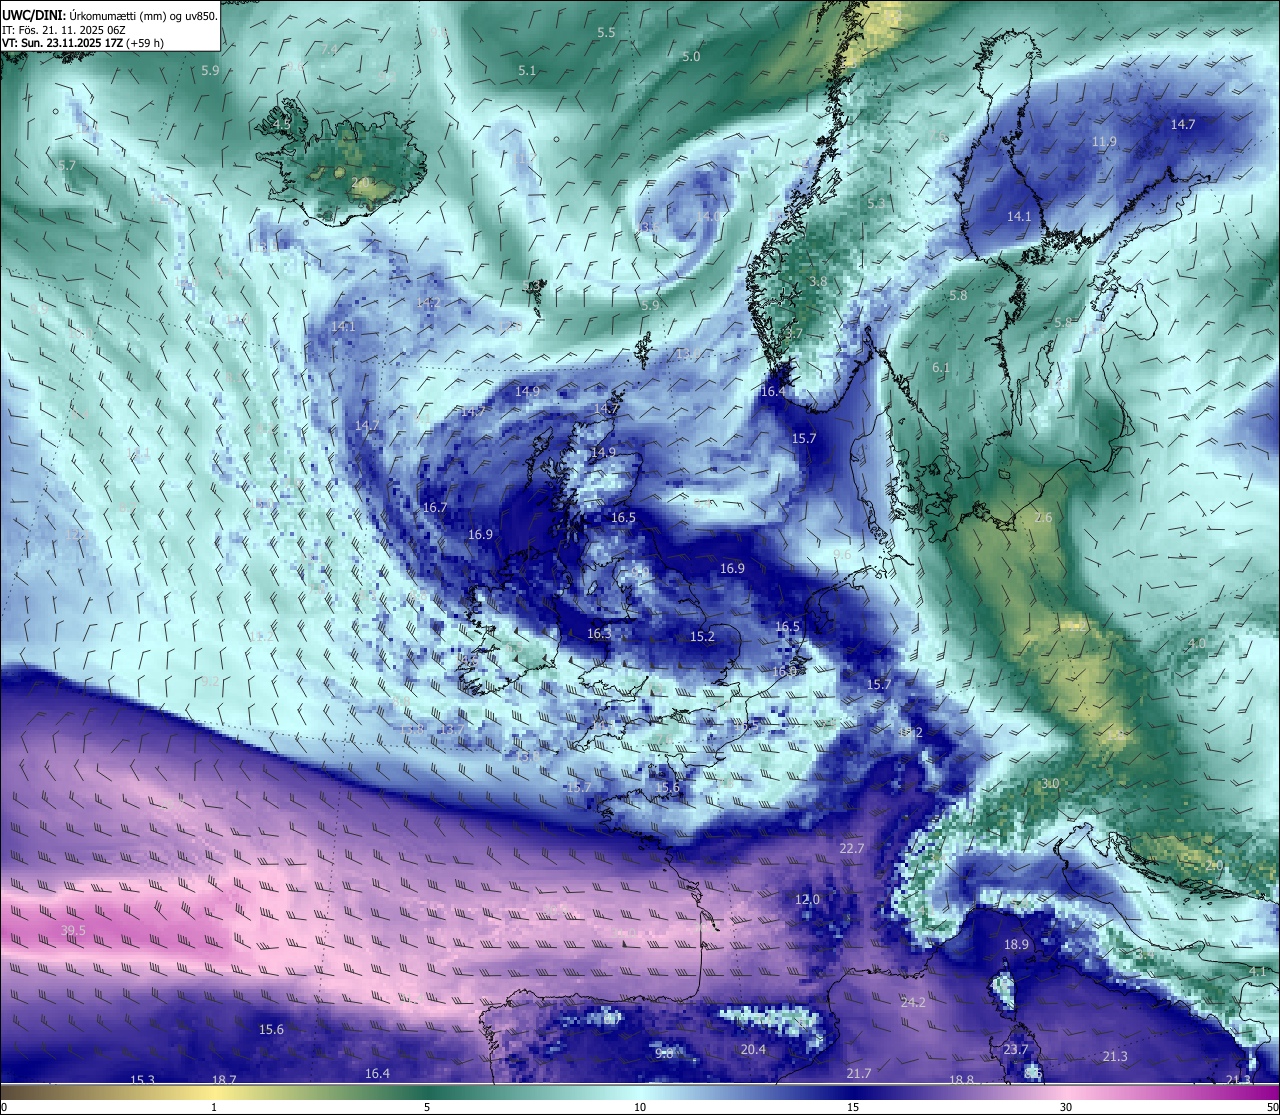This screenshot has height=1115, width=1280.
Task: Click the 18.9 value north of Corsica
Action: [1016, 945]
